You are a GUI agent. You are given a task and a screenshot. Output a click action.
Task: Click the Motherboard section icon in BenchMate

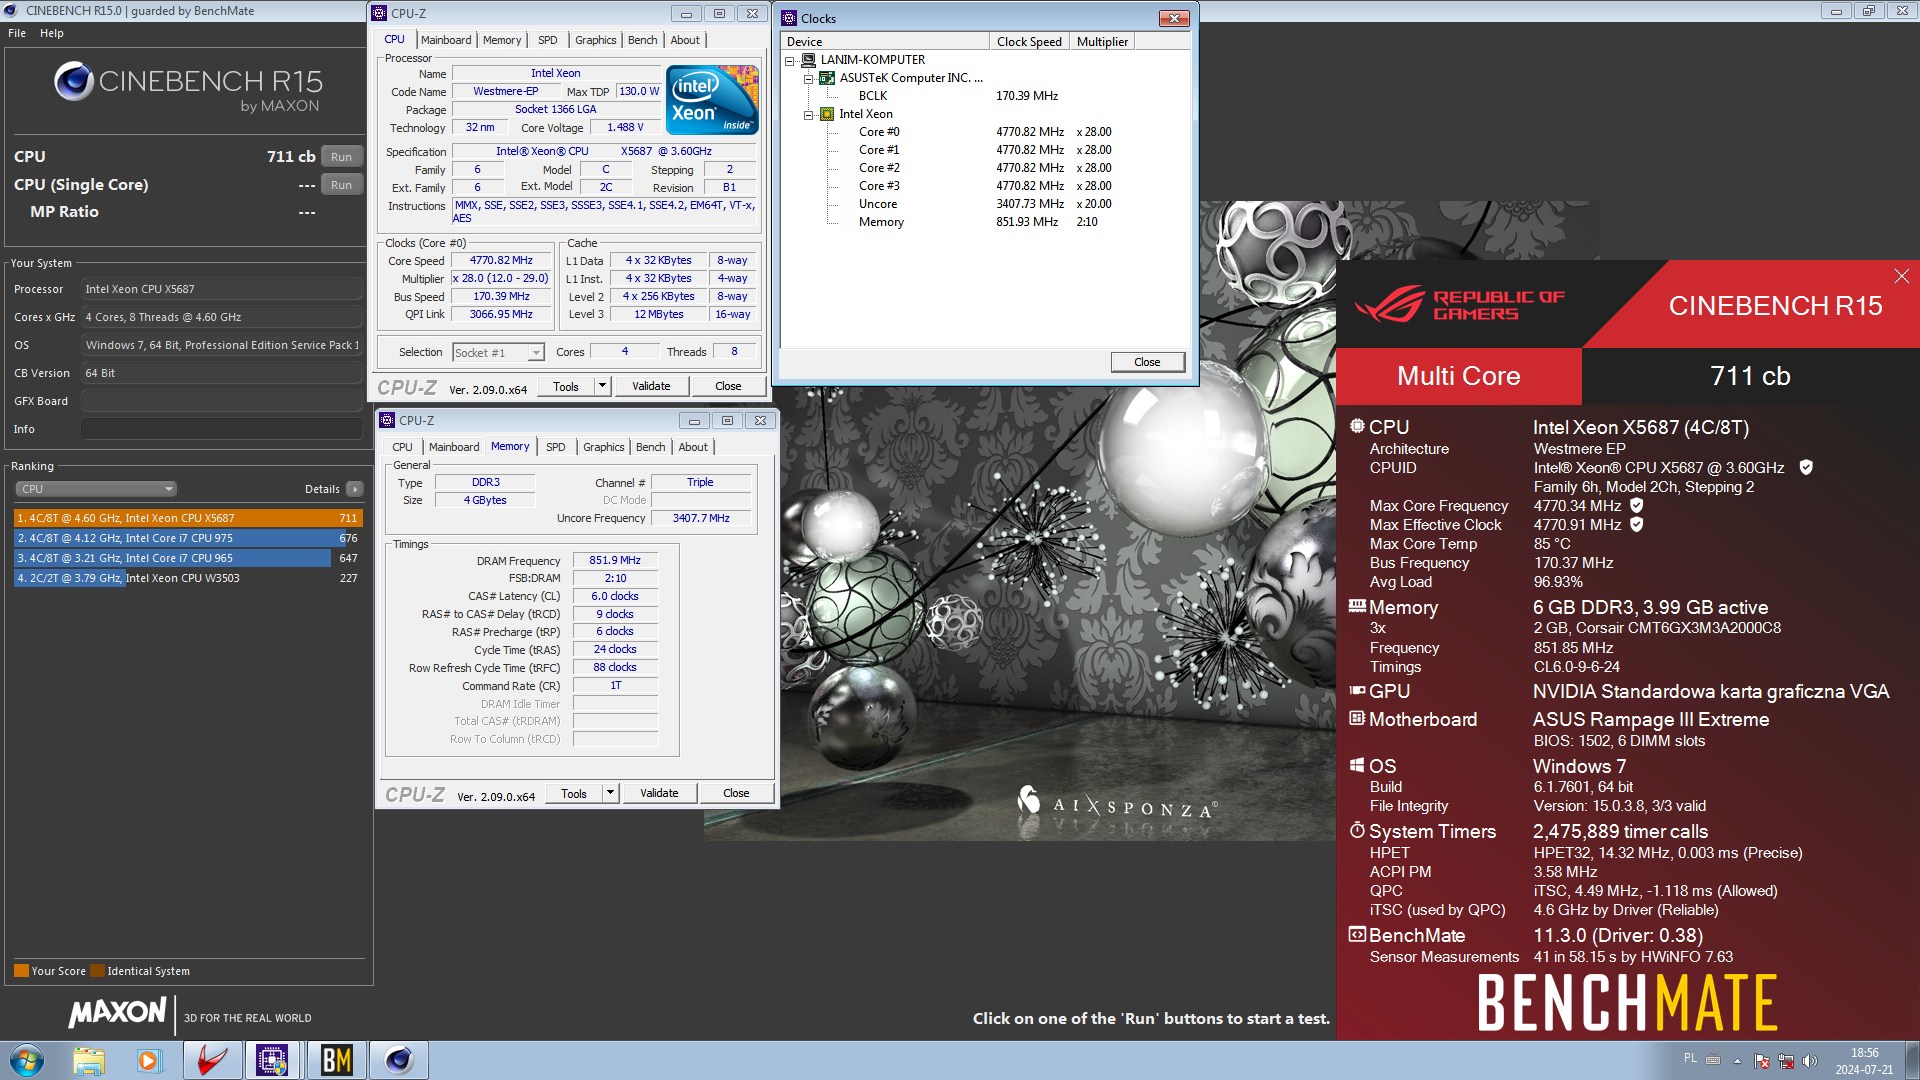tap(1357, 718)
